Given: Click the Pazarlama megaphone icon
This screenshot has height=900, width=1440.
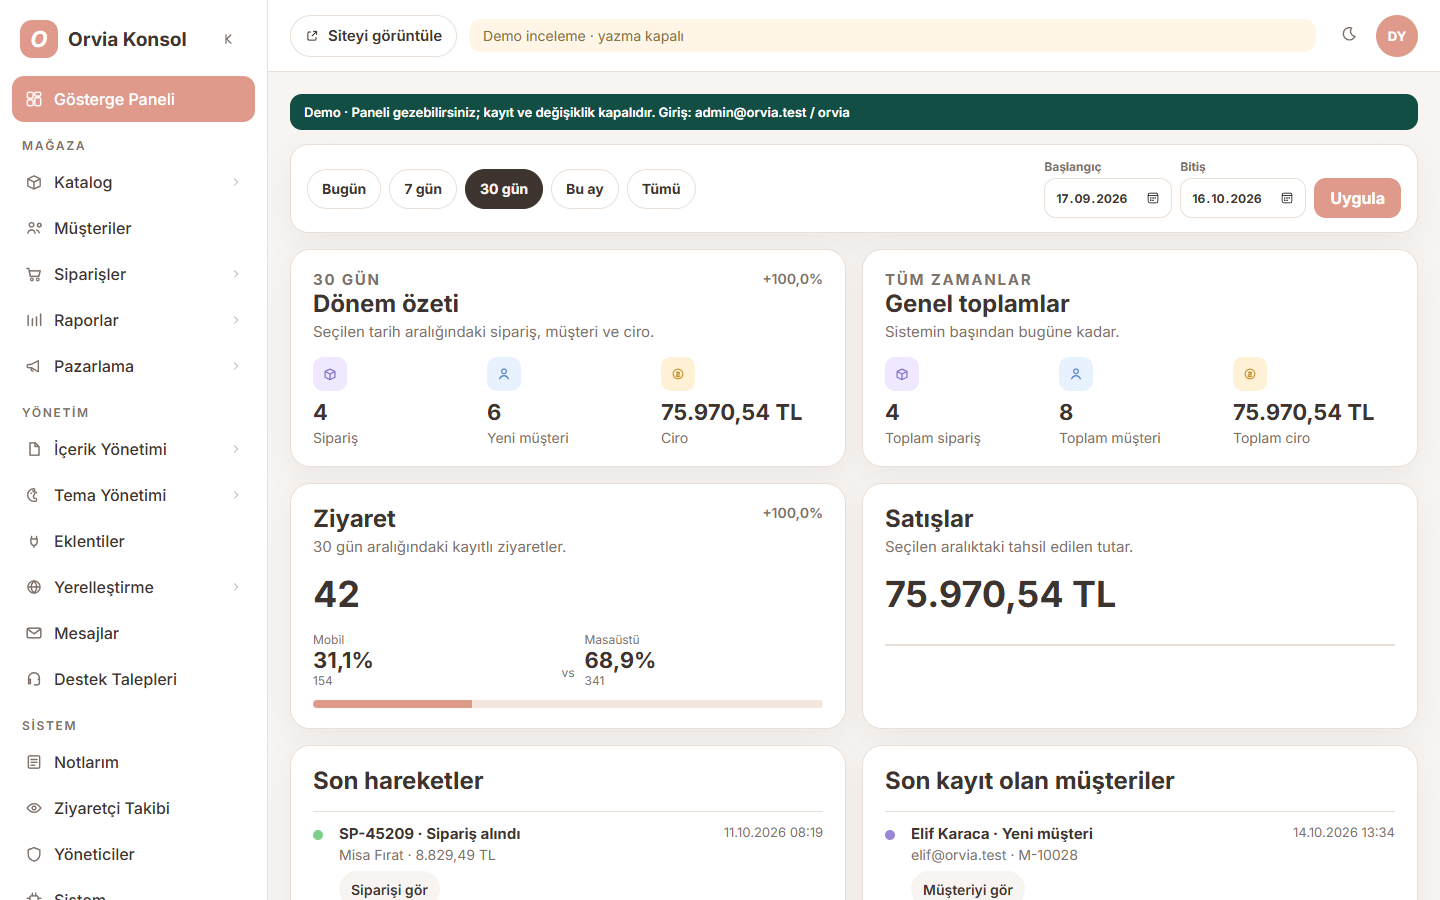Looking at the screenshot, I should click(34, 366).
